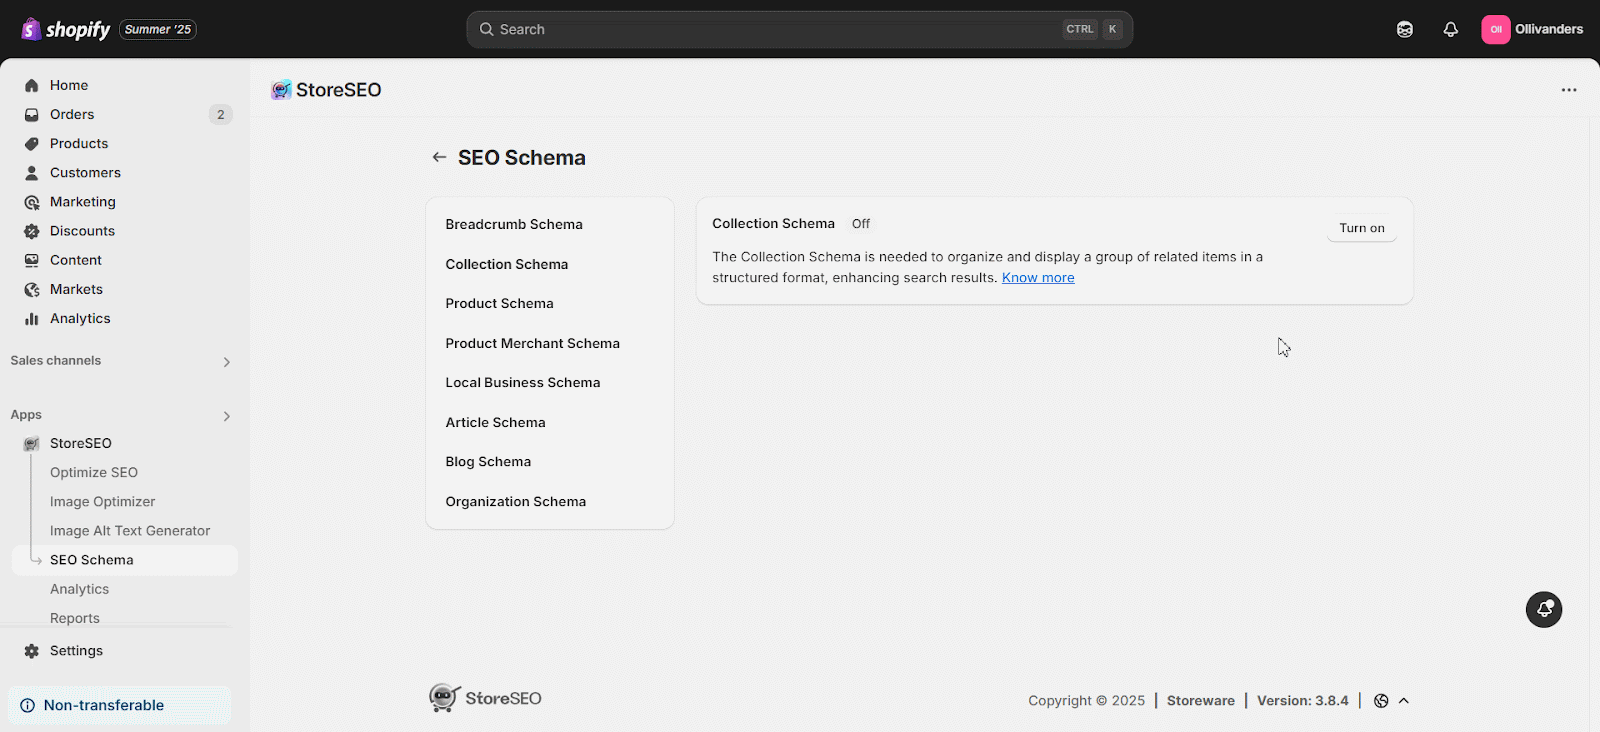Click the Home icon in sidebar

point(32,85)
